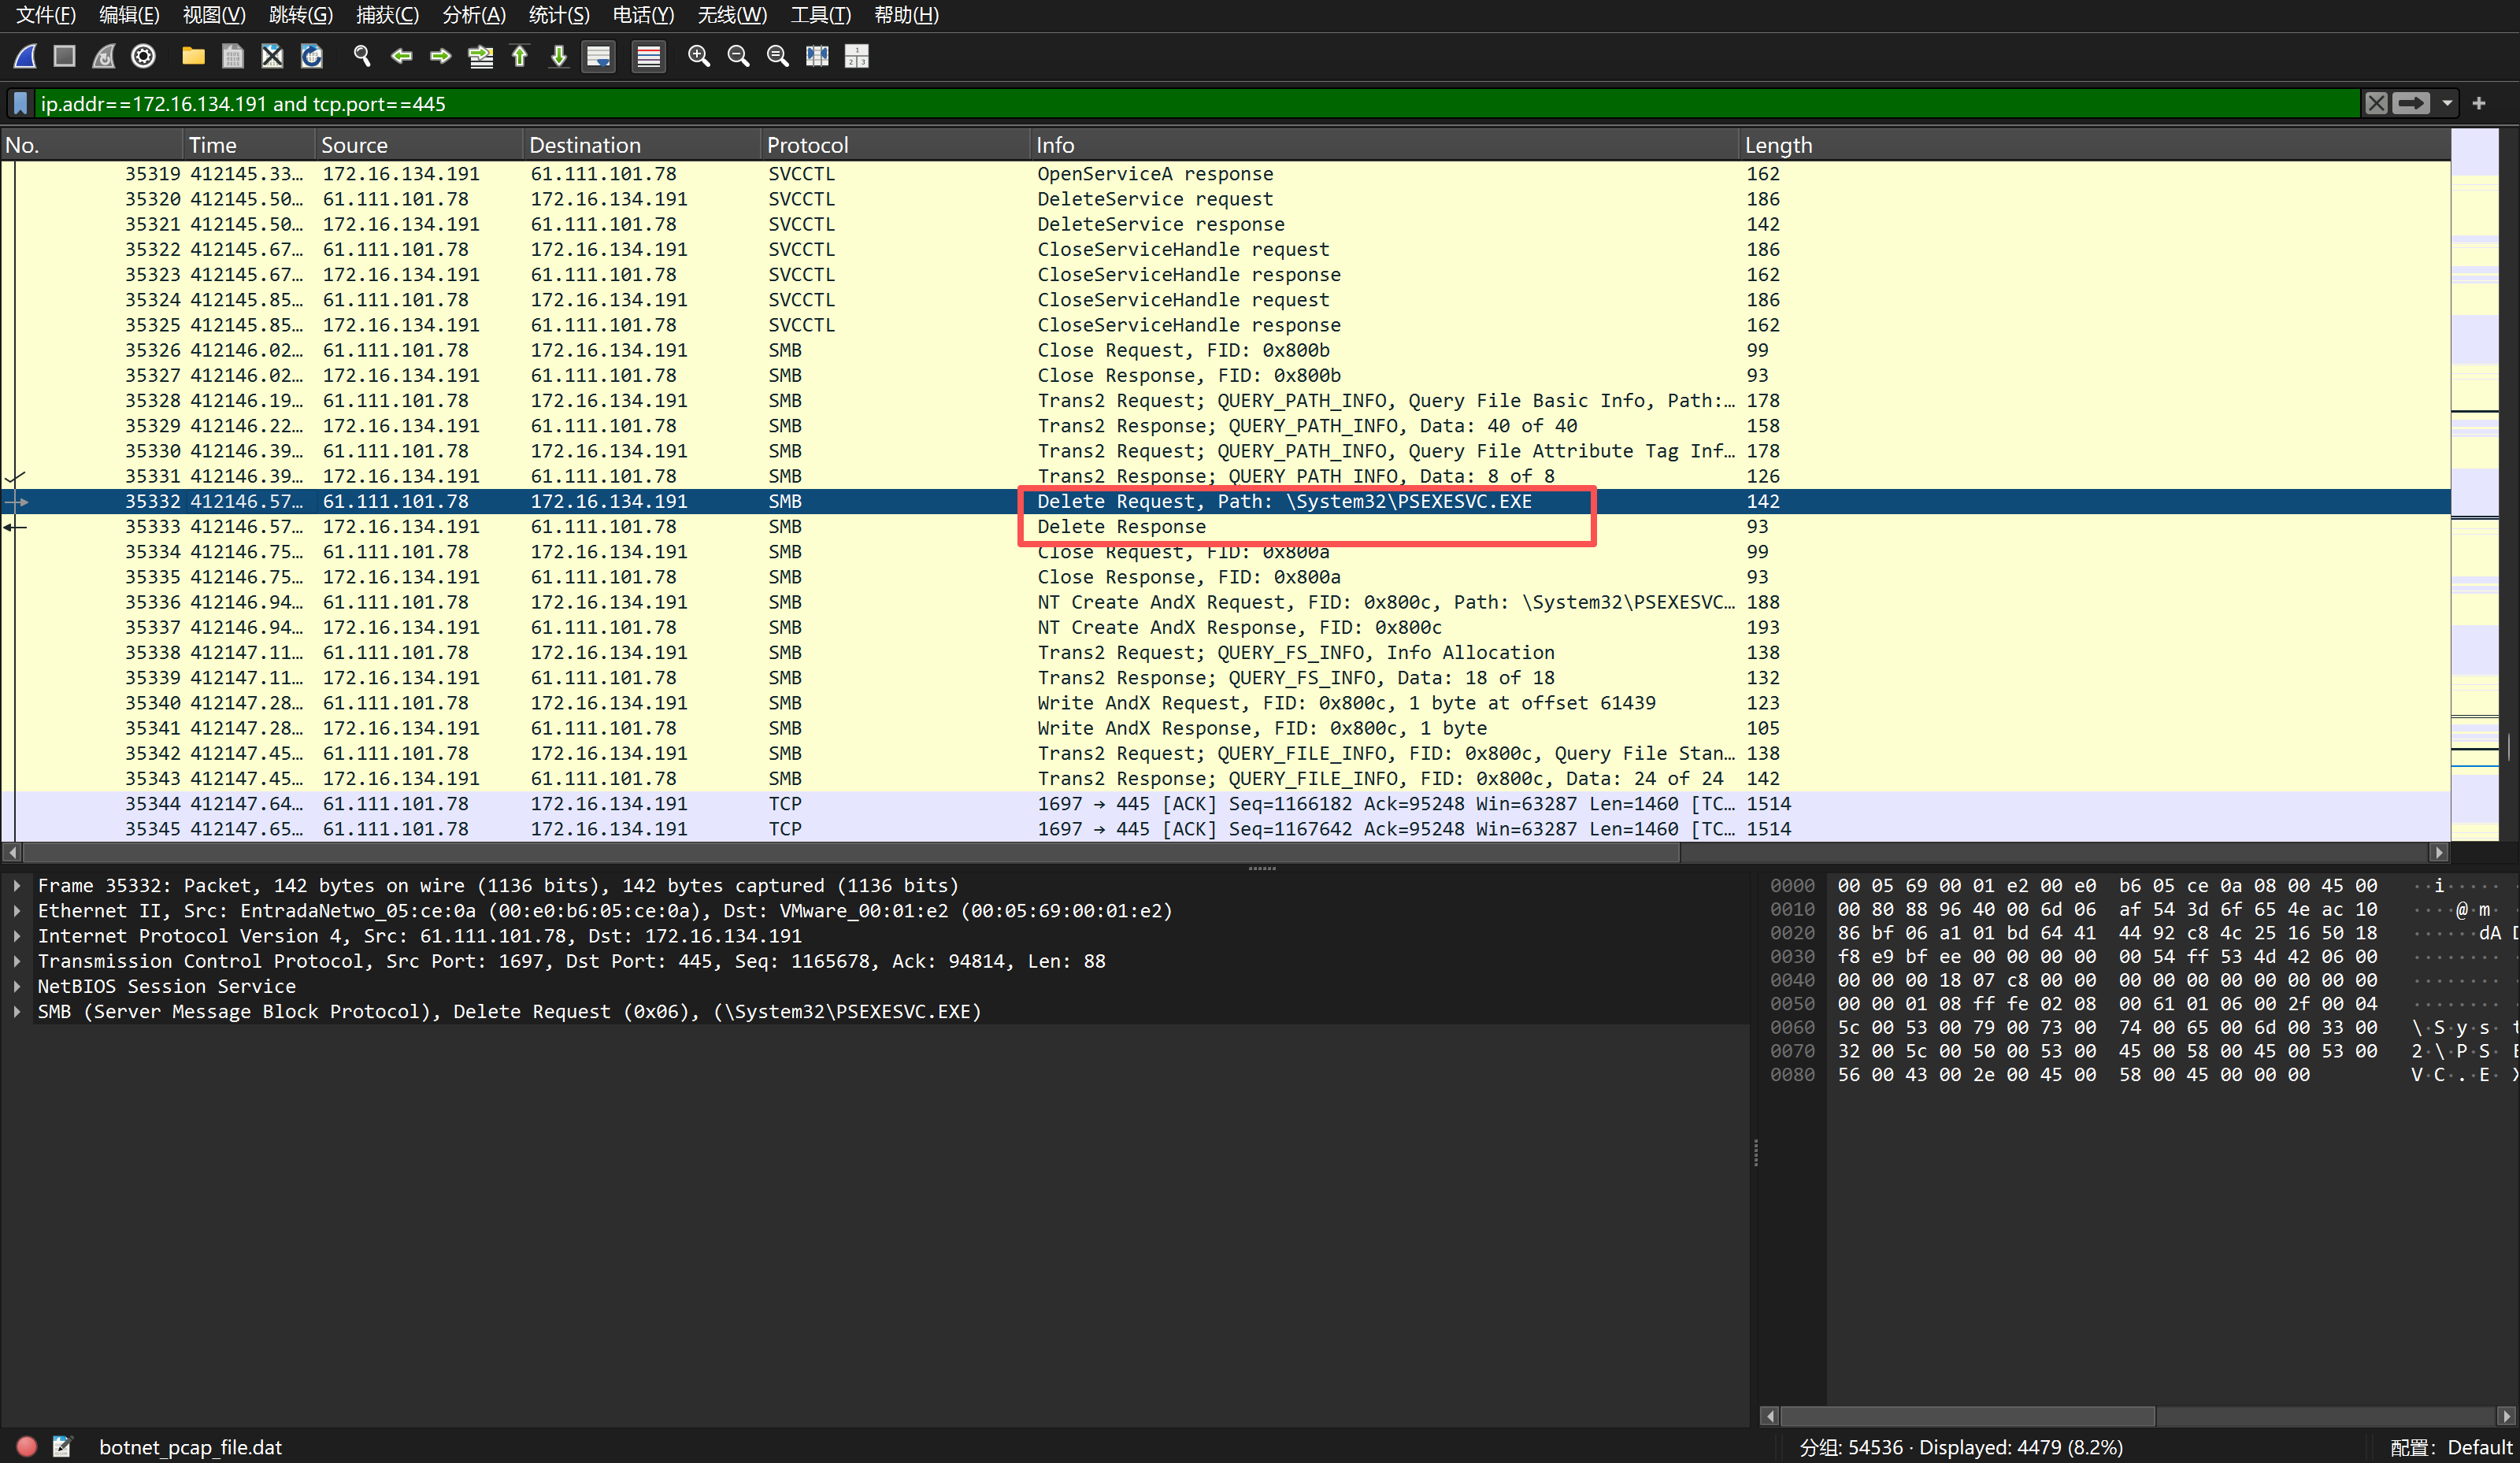Open capture options gear icon
The image size is (2520, 1463).
[144, 56]
